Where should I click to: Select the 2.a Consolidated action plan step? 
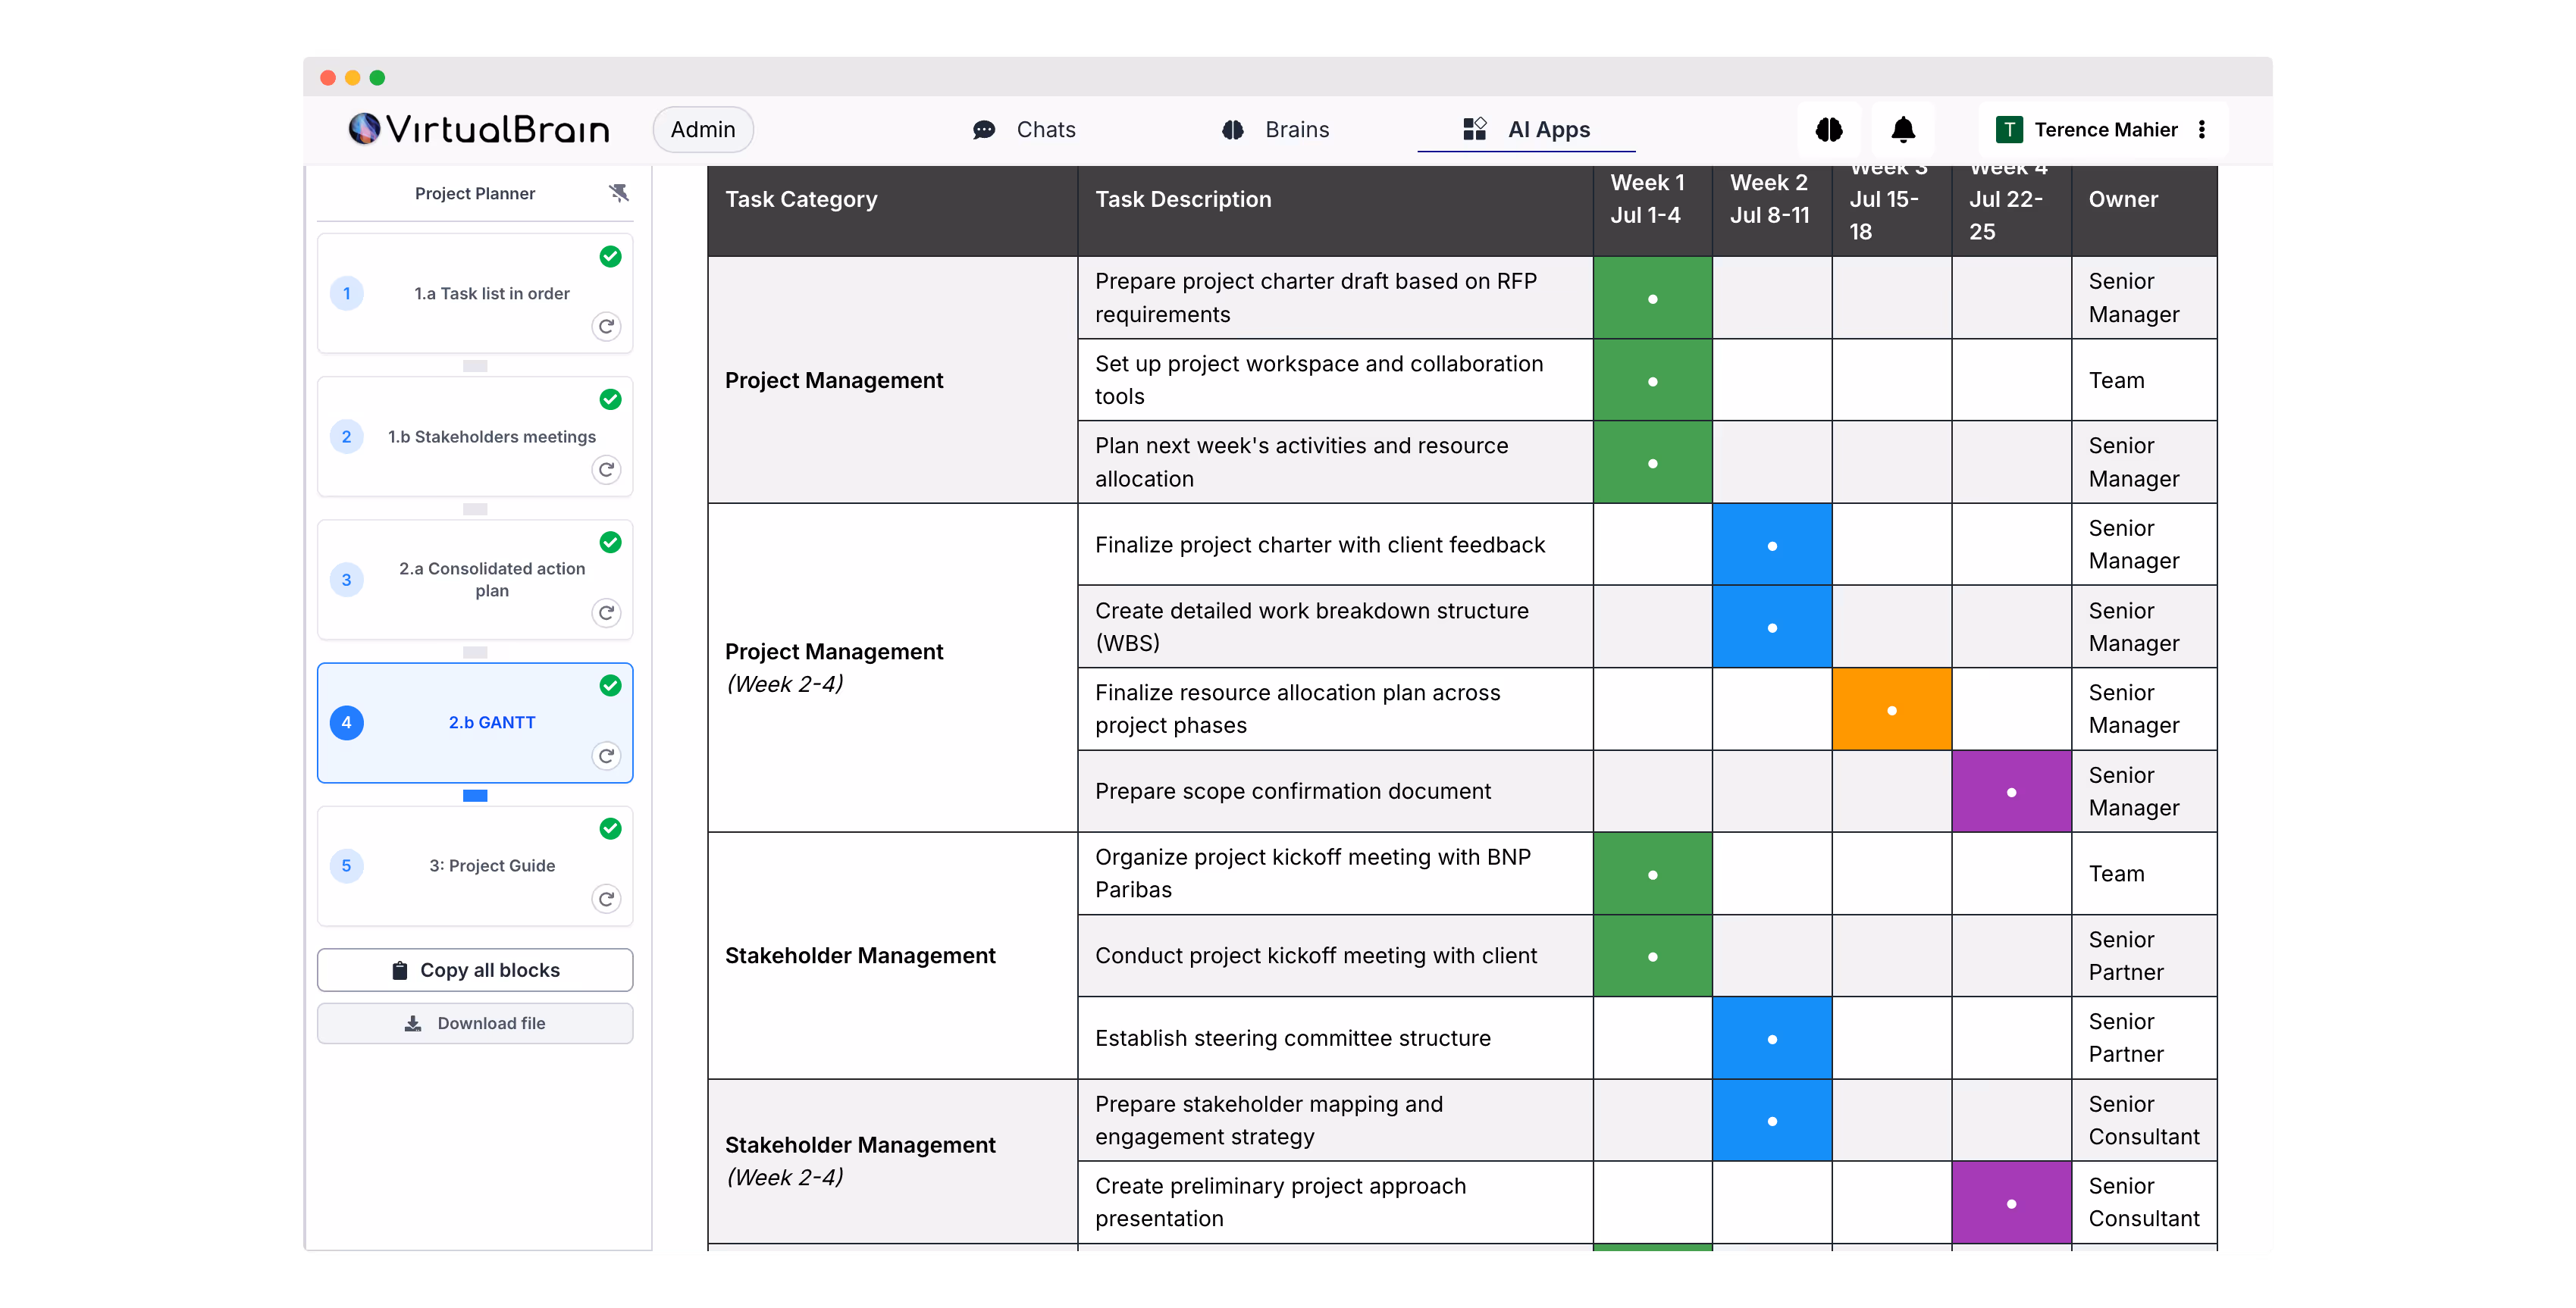(x=491, y=580)
